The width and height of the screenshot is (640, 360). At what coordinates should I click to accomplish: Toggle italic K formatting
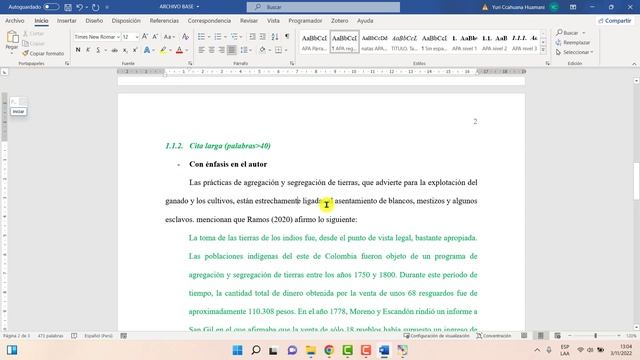88,50
